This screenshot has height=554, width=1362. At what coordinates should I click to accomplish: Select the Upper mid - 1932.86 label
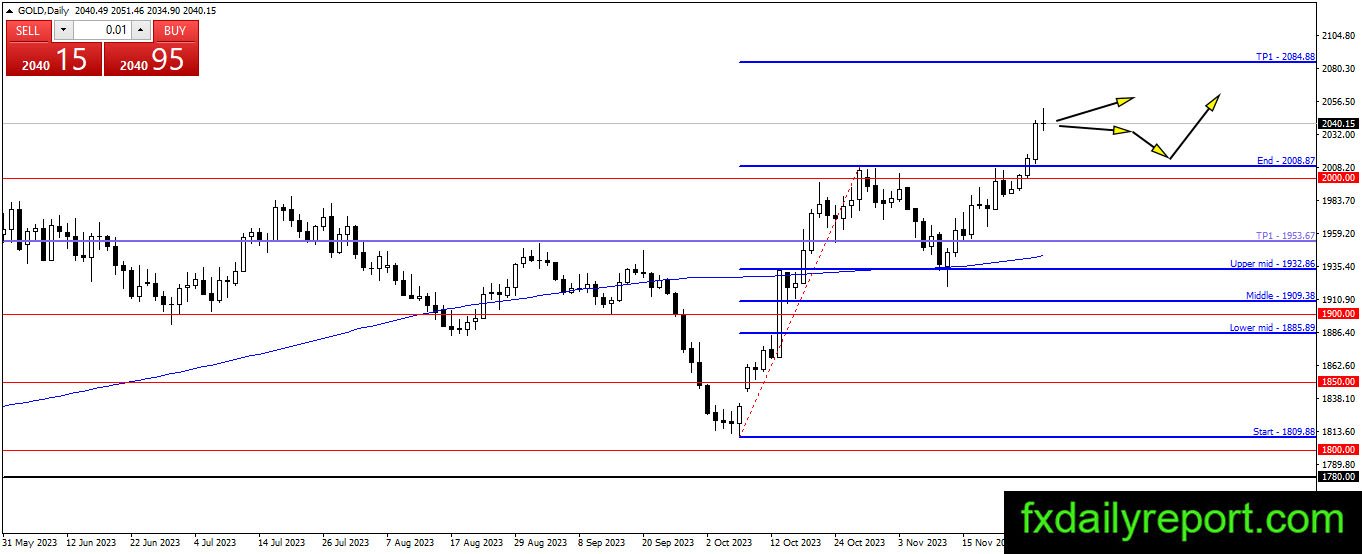click(x=1272, y=264)
